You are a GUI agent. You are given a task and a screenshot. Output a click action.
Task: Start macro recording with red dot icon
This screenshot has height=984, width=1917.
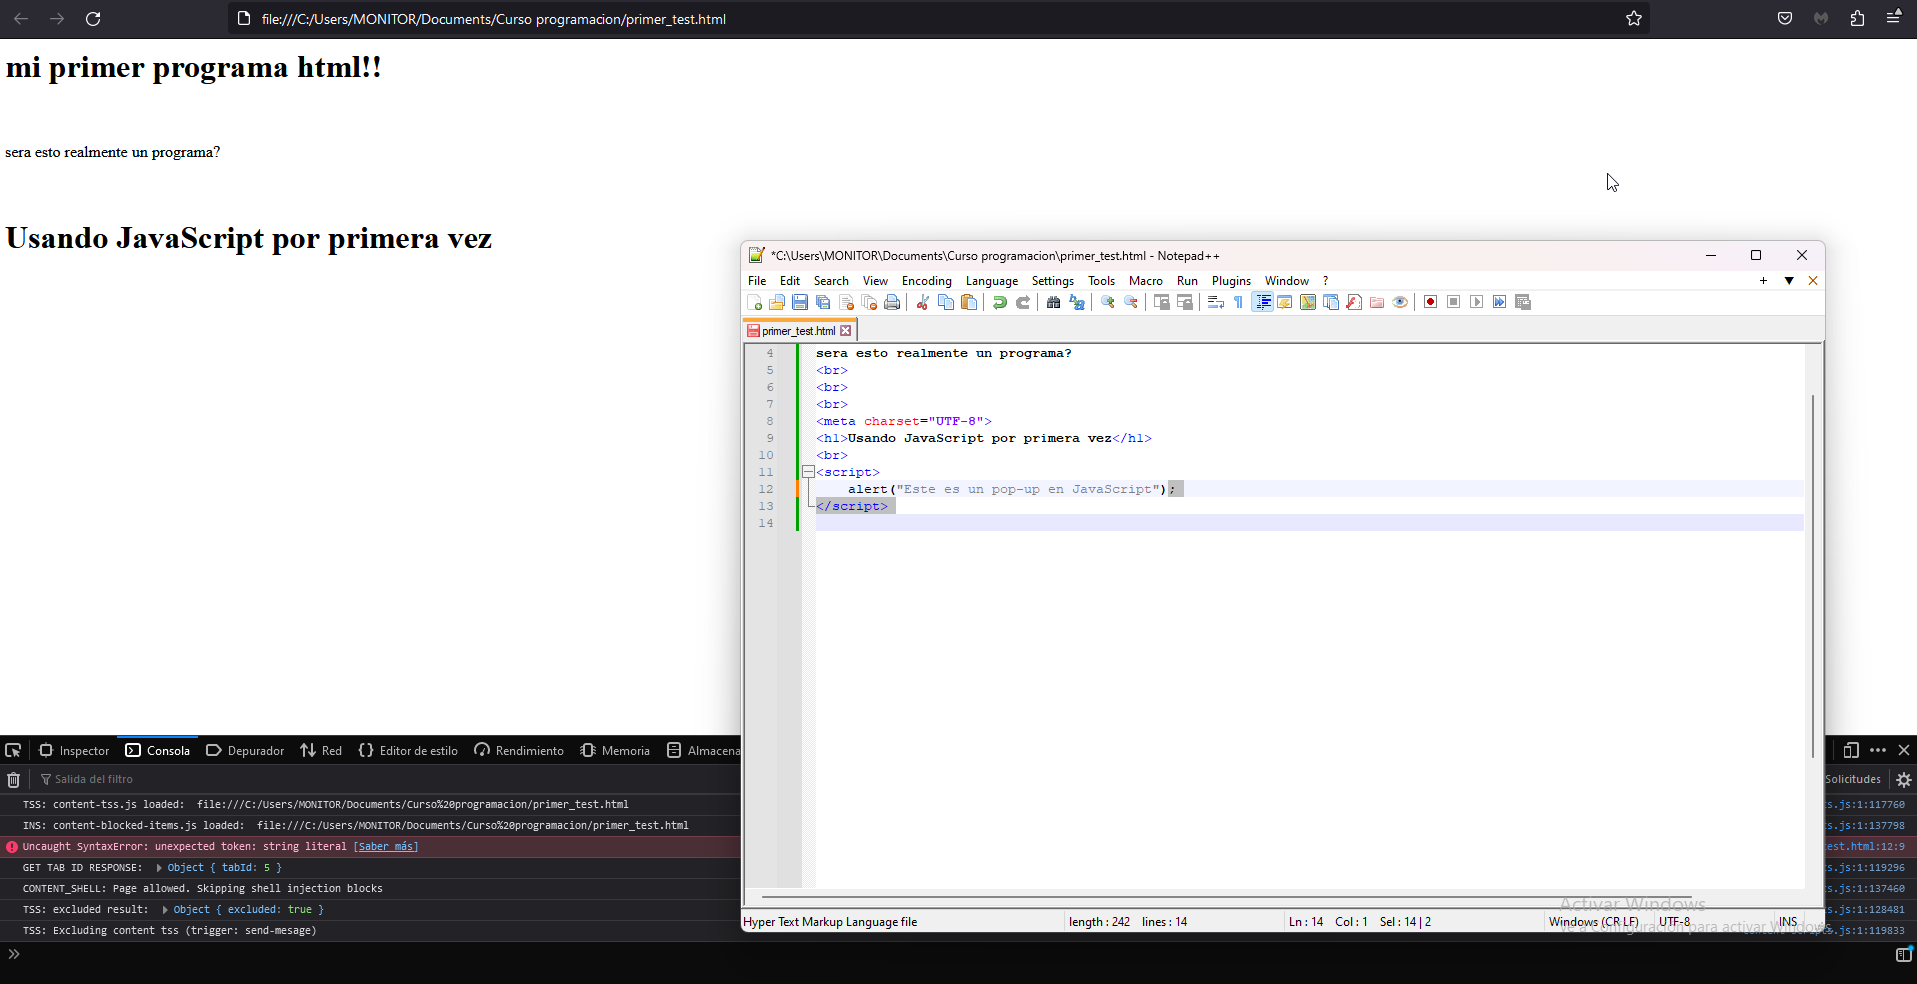click(1430, 302)
